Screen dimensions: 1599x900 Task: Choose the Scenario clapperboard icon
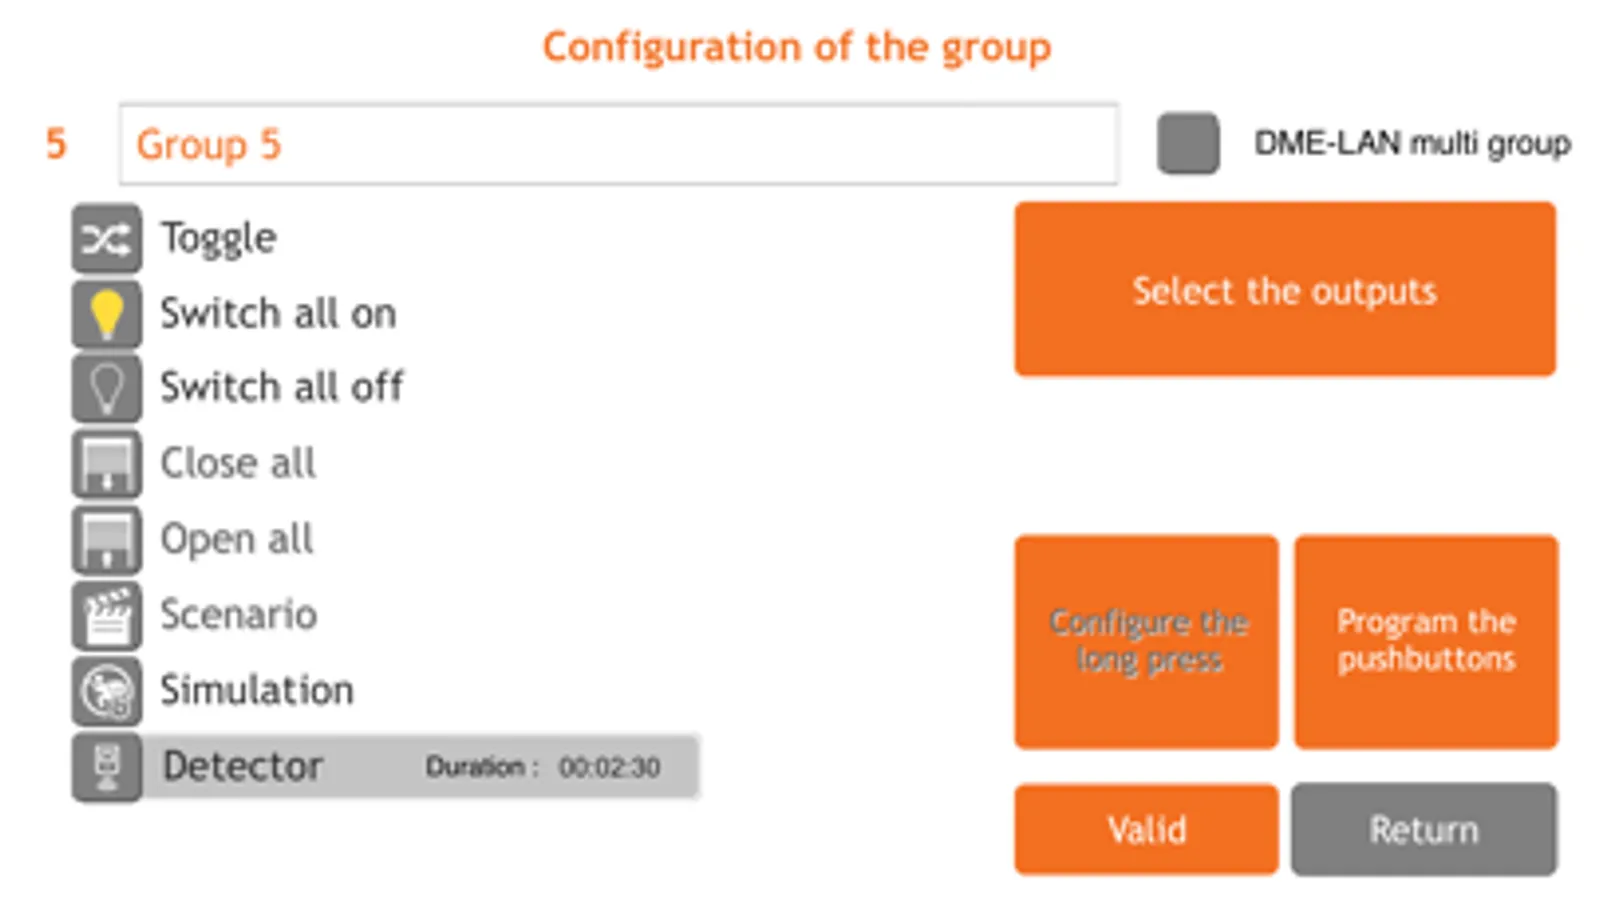pyautogui.click(x=106, y=615)
